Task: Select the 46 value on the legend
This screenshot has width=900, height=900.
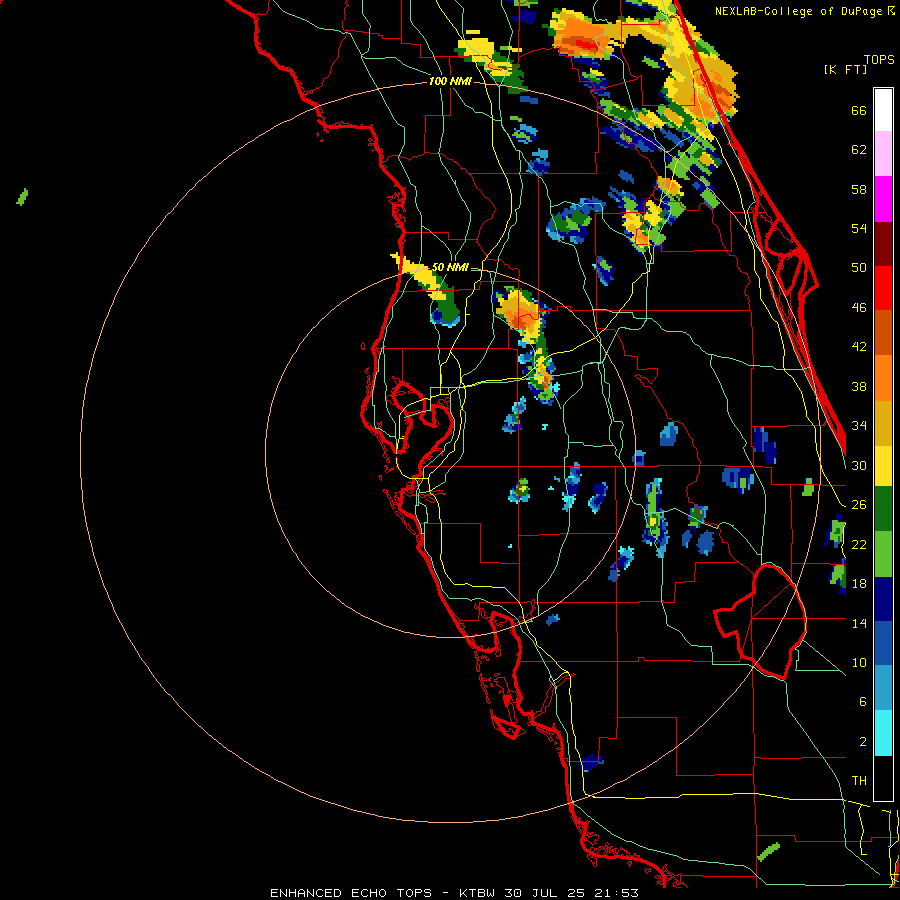Action: click(859, 308)
